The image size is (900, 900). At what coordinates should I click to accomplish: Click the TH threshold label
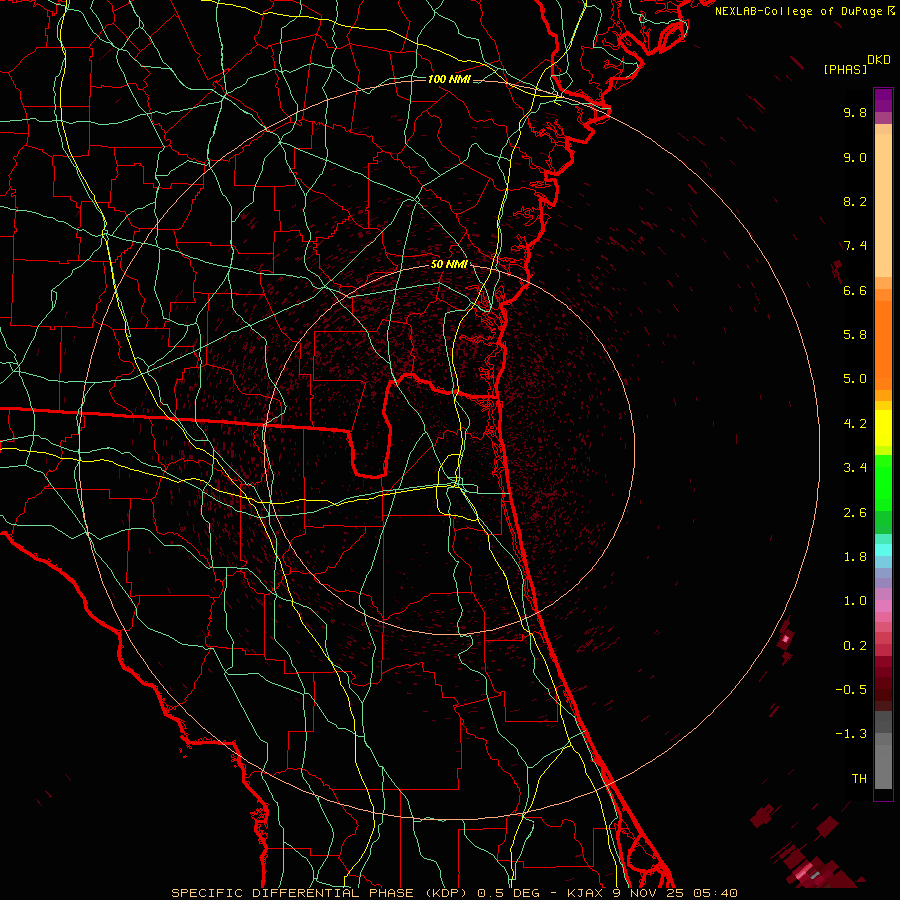pyautogui.click(x=859, y=779)
